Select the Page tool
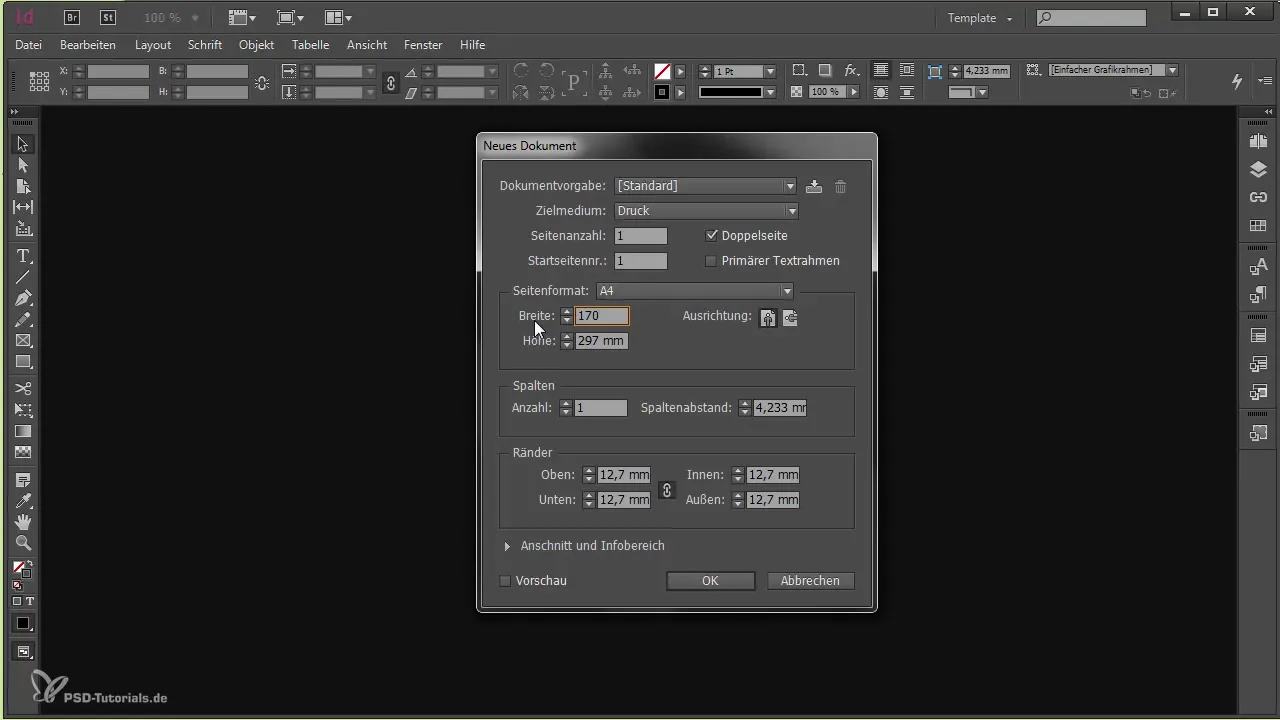 (23, 186)
